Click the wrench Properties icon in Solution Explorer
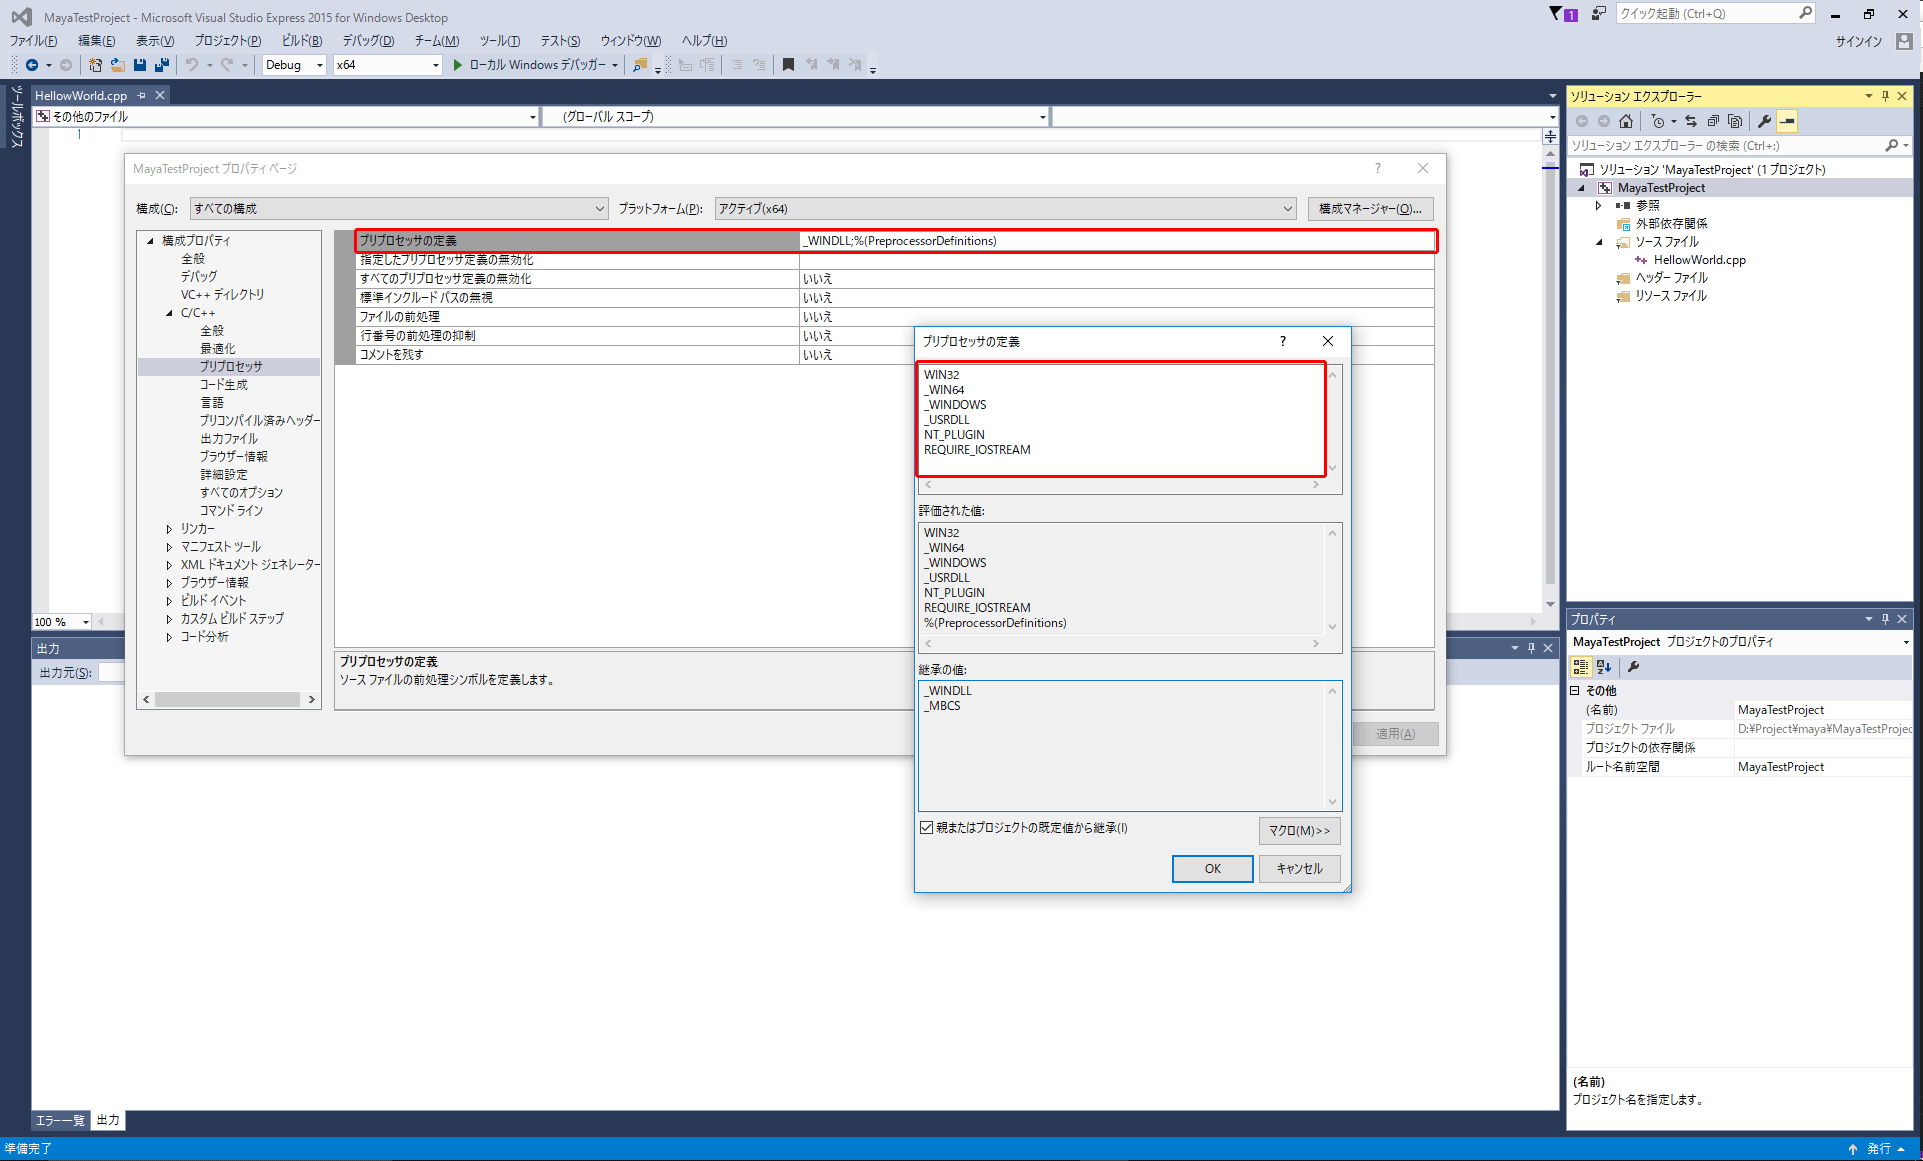The image size is (1923, 1161). 1764,121
